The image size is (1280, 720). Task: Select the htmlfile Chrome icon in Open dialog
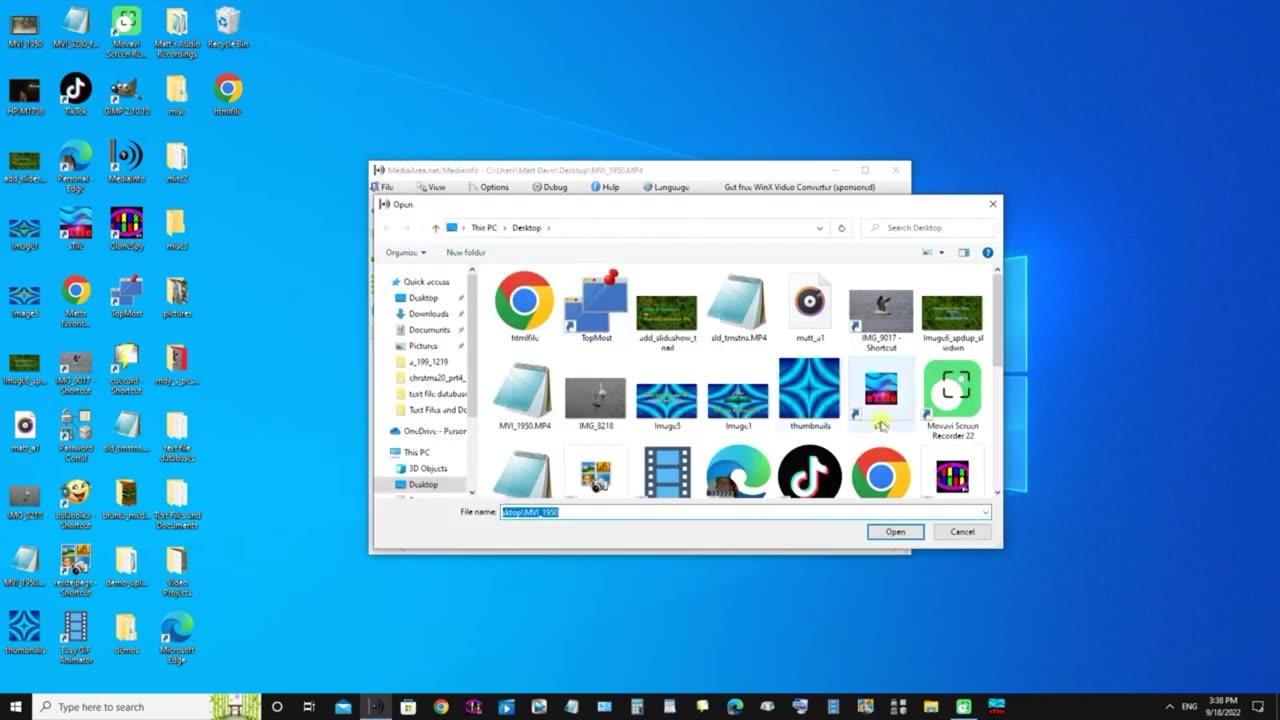(524, 306)
